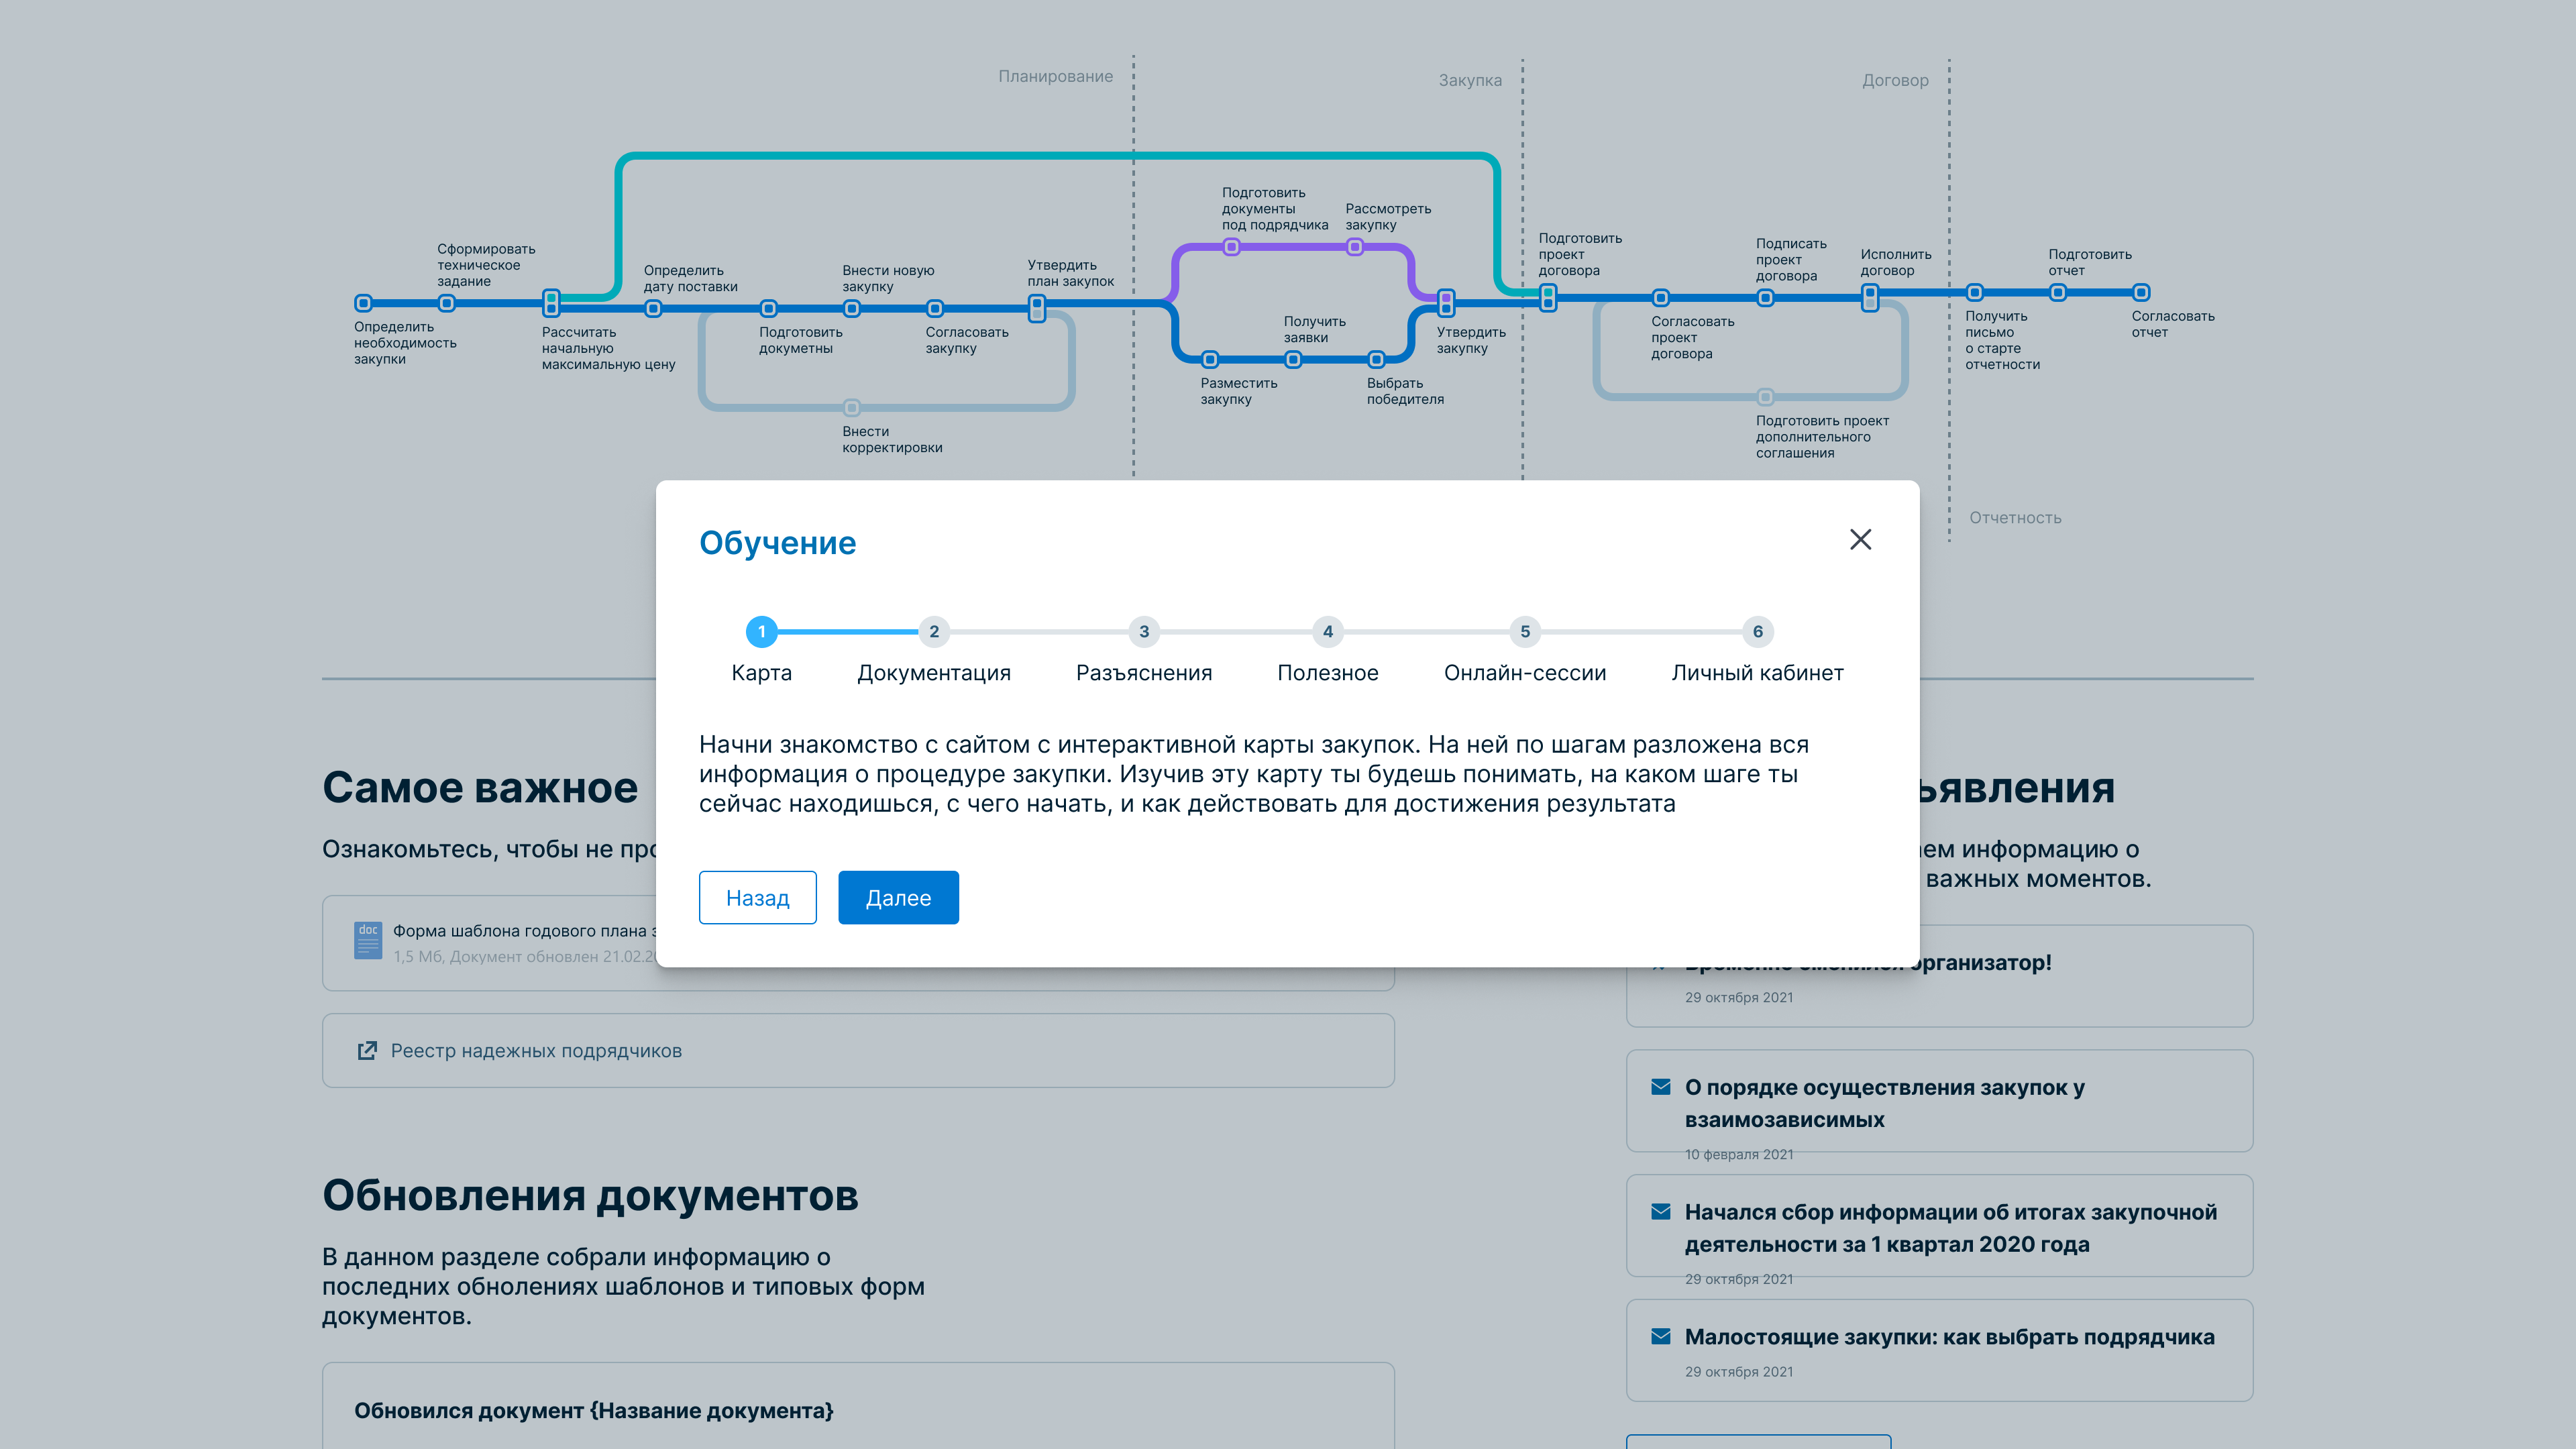Click envelope icon for Малостоящие закупки announcement
Image resolution: width=2576 pixels, height=1449 pixels.
click(x=1660, y=1337)
